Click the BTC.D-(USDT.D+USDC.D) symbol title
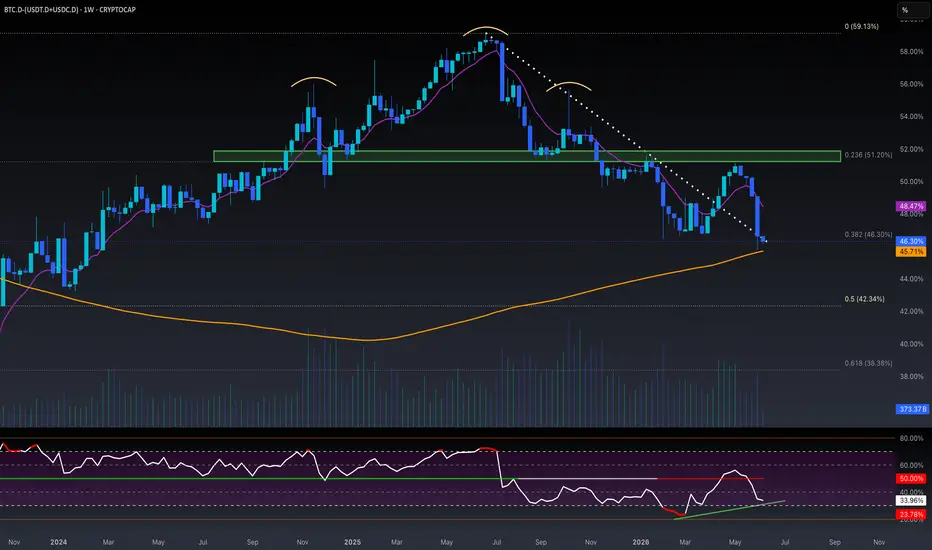The height and width of the screenshot is (550, 932). click(x=41, y=10)
